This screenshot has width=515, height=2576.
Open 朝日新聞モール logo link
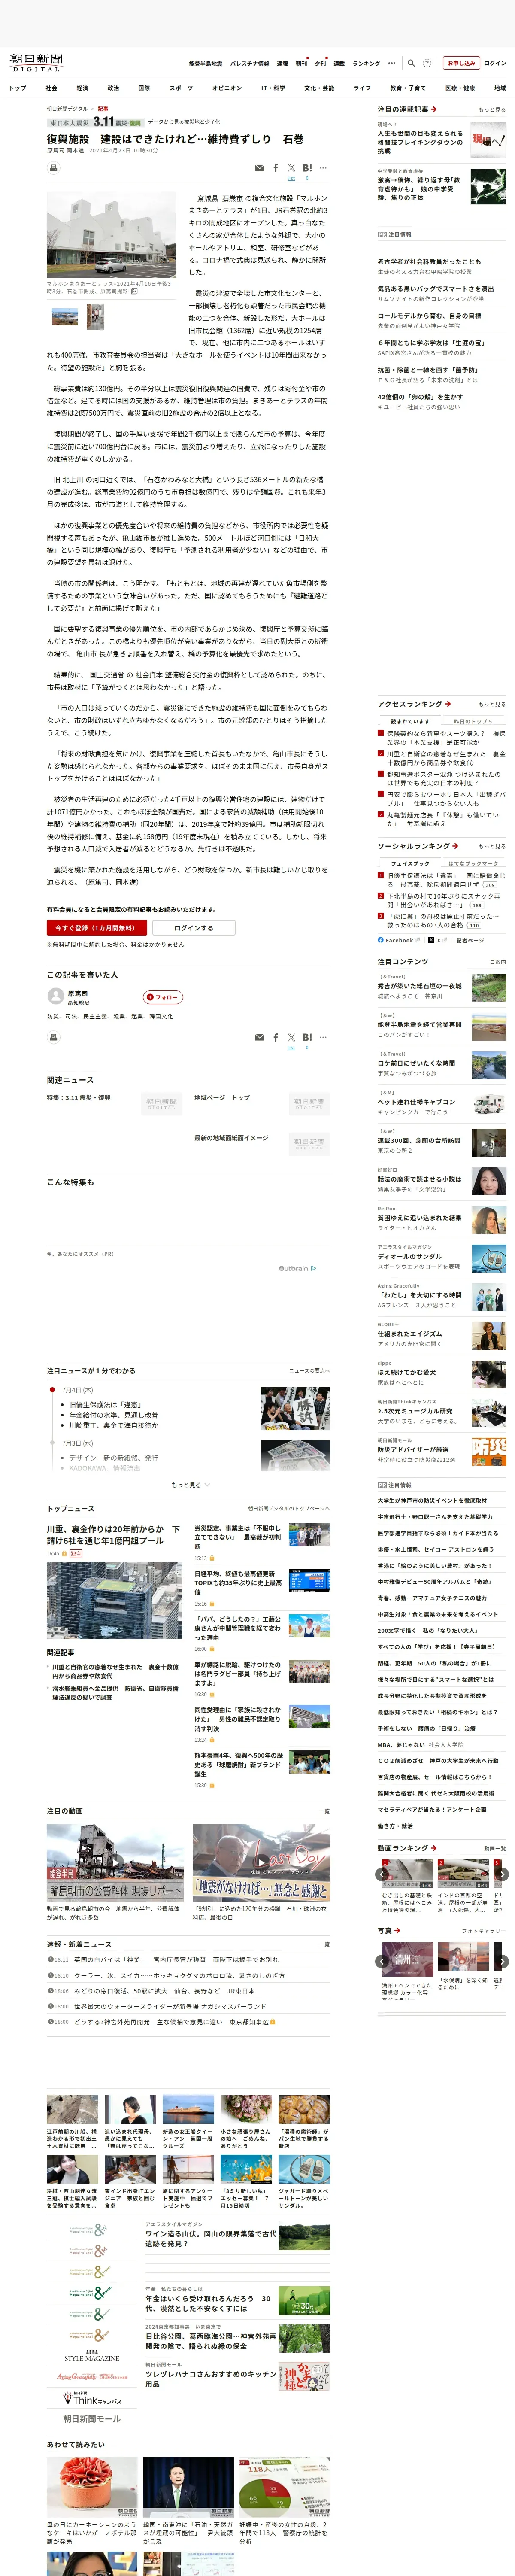[x=92, y=2418]
